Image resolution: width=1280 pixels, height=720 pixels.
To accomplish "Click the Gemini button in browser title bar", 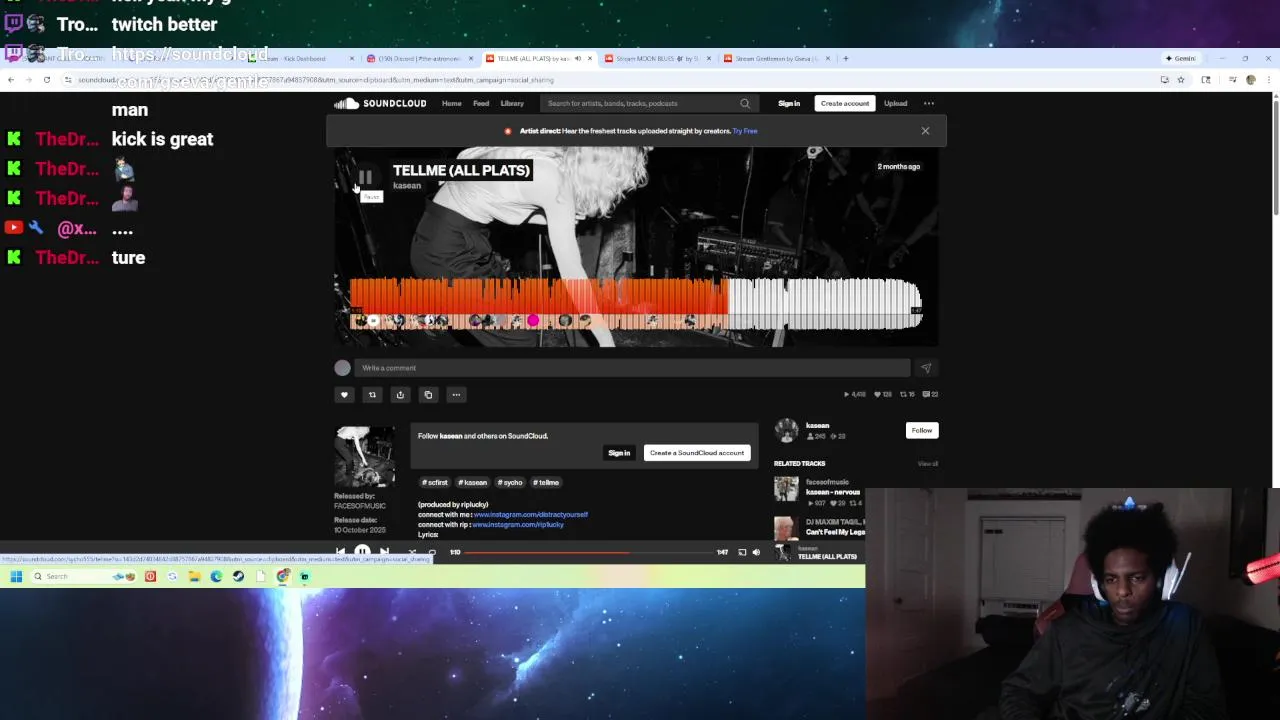I will 1181,58.
